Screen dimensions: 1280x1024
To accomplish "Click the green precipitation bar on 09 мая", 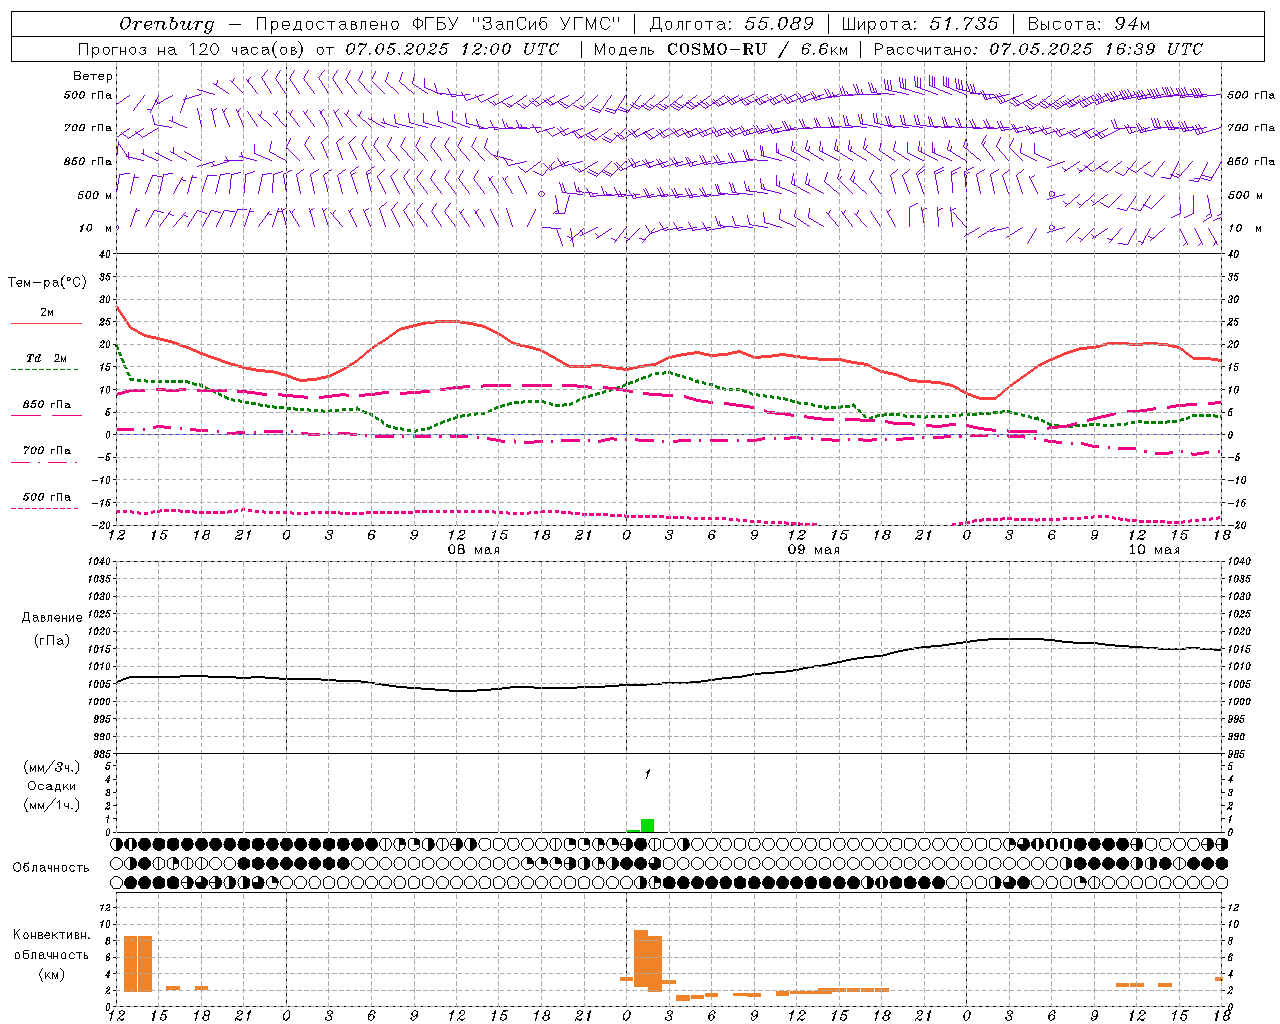I will click(x=647, y=825).
